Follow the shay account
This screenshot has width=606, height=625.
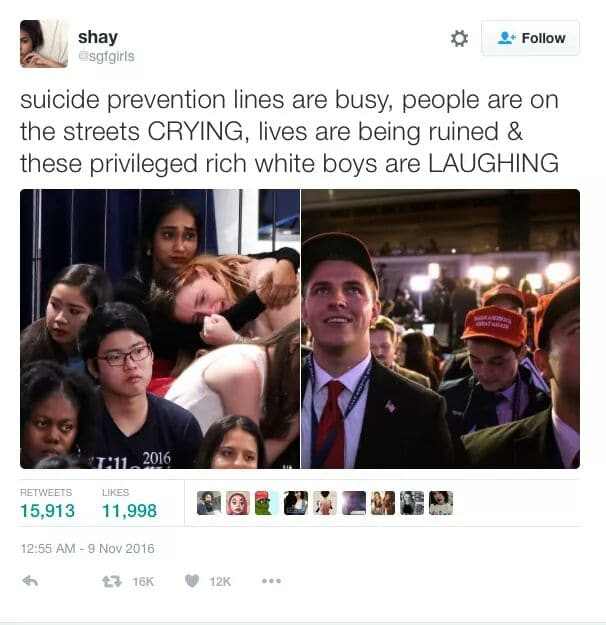click(530, 38)
